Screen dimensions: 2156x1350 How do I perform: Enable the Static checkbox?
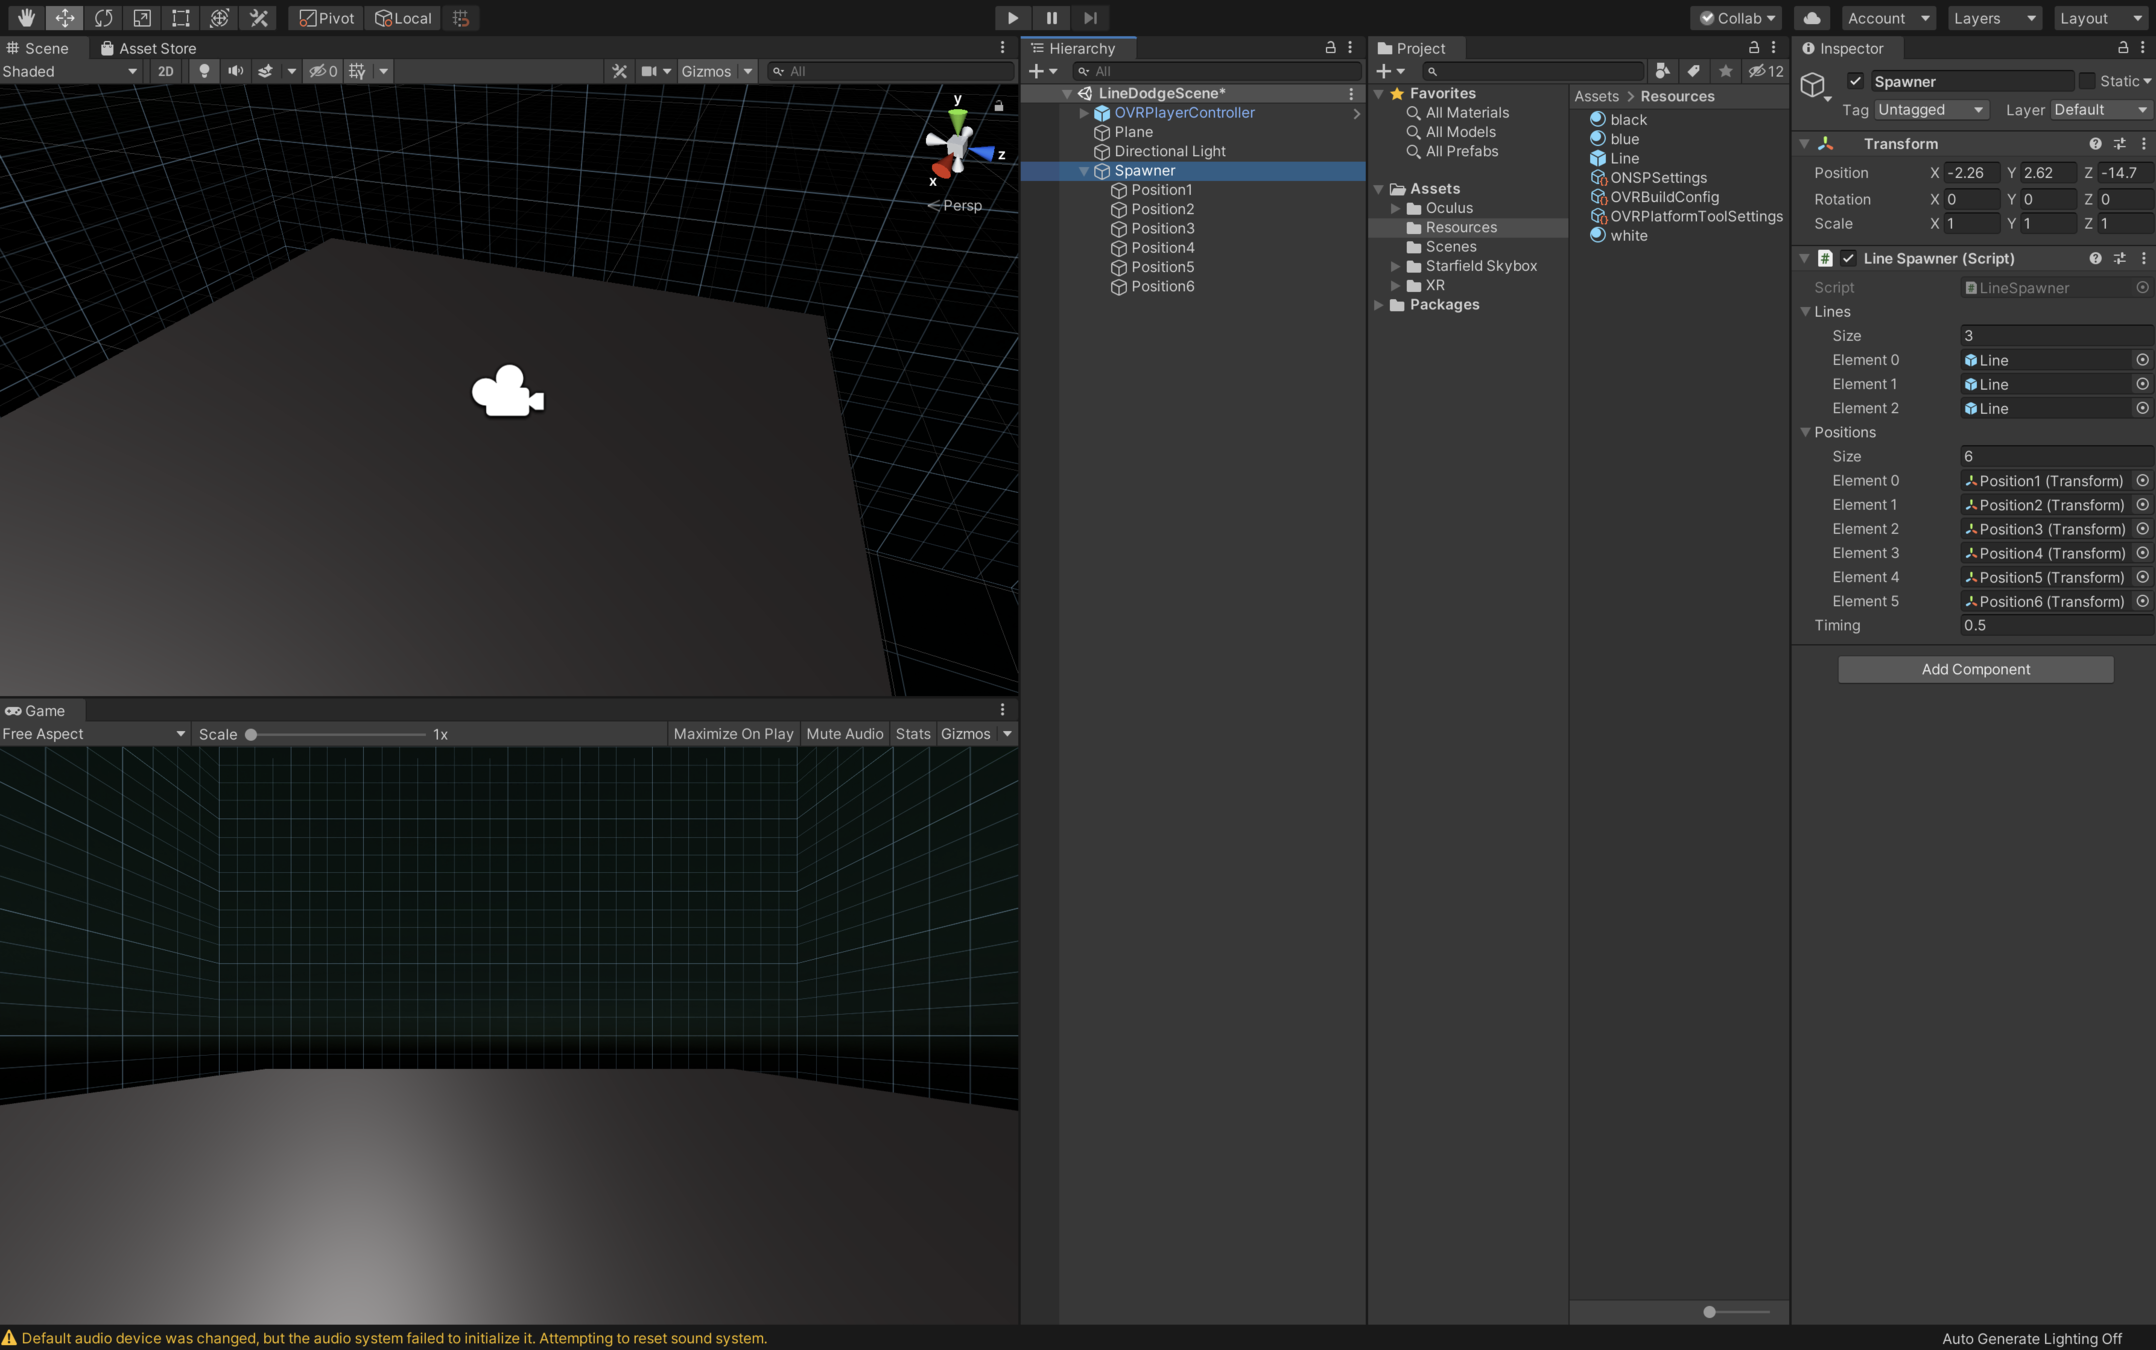2087,82
